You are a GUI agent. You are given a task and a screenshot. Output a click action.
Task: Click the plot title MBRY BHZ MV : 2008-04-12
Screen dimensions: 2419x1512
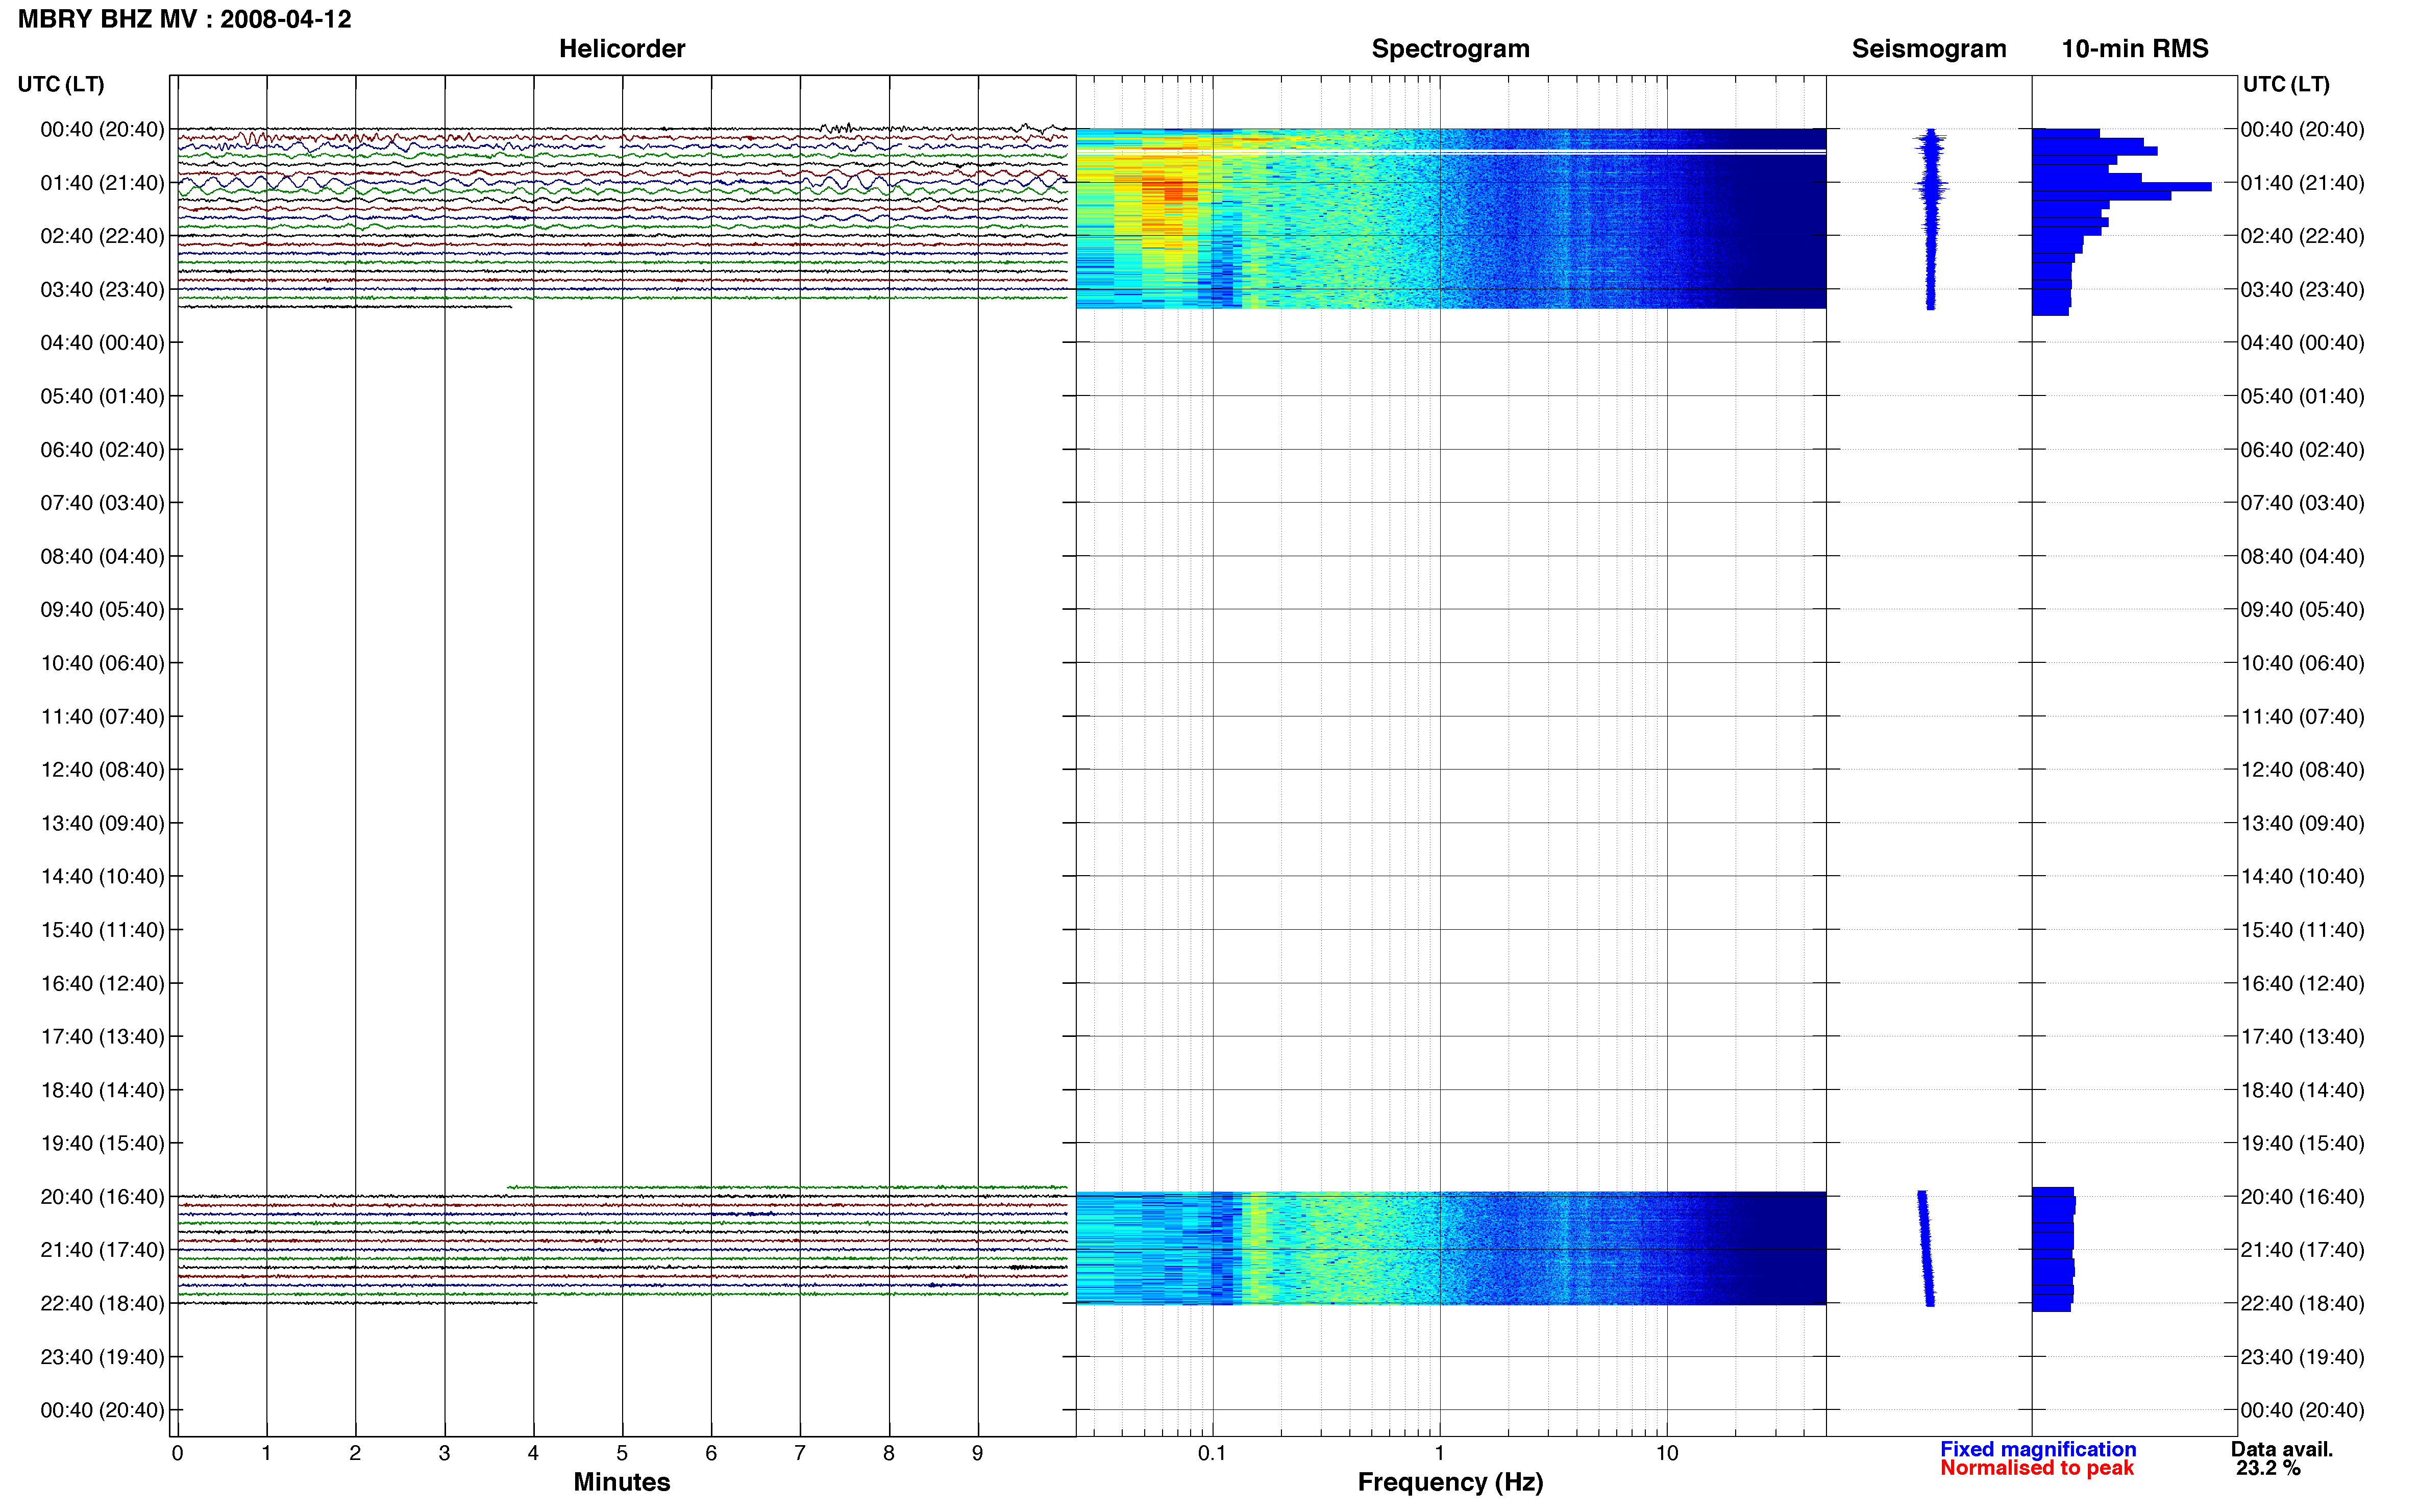185,19
